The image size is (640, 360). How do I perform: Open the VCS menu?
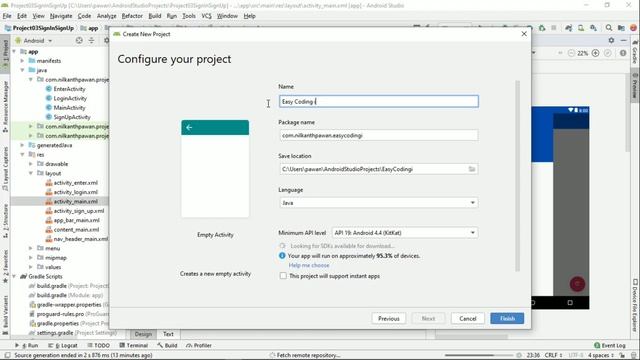pyautogui.click(x=206, y=16)
